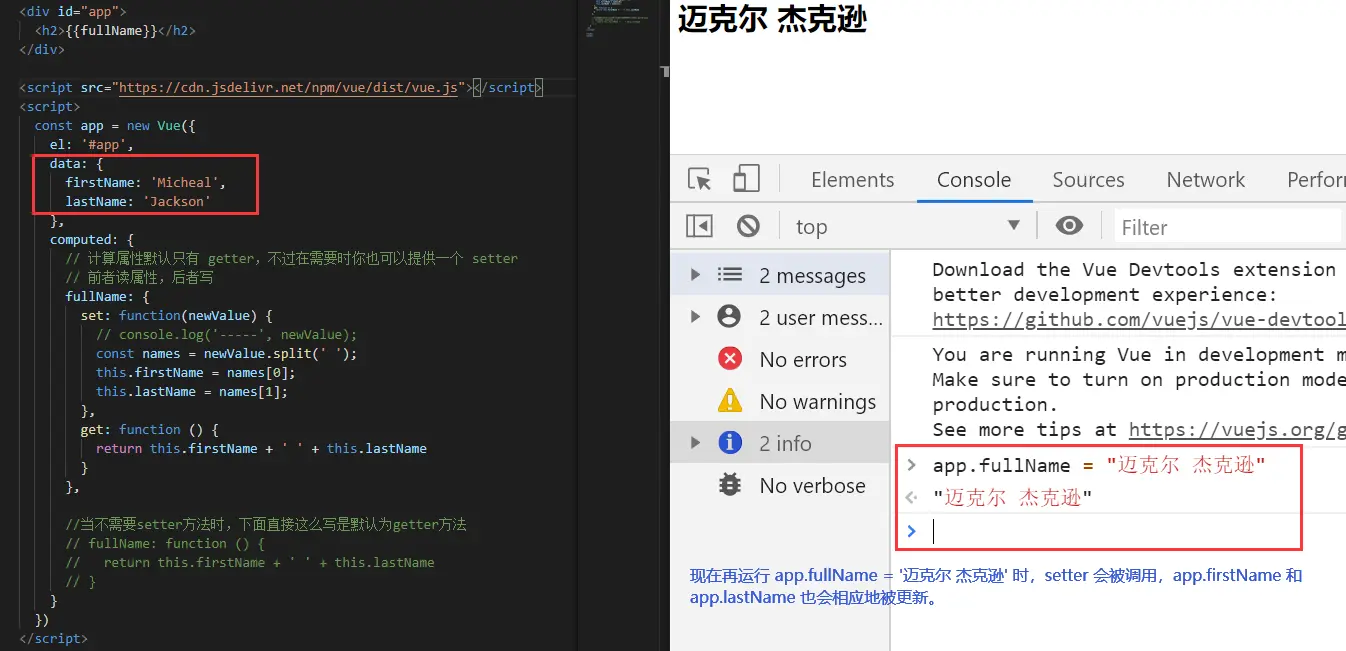Viewport: 1346px width, 651px height.
Task: Click the No verbose bug icon
Action: click(x=730, y=485)
